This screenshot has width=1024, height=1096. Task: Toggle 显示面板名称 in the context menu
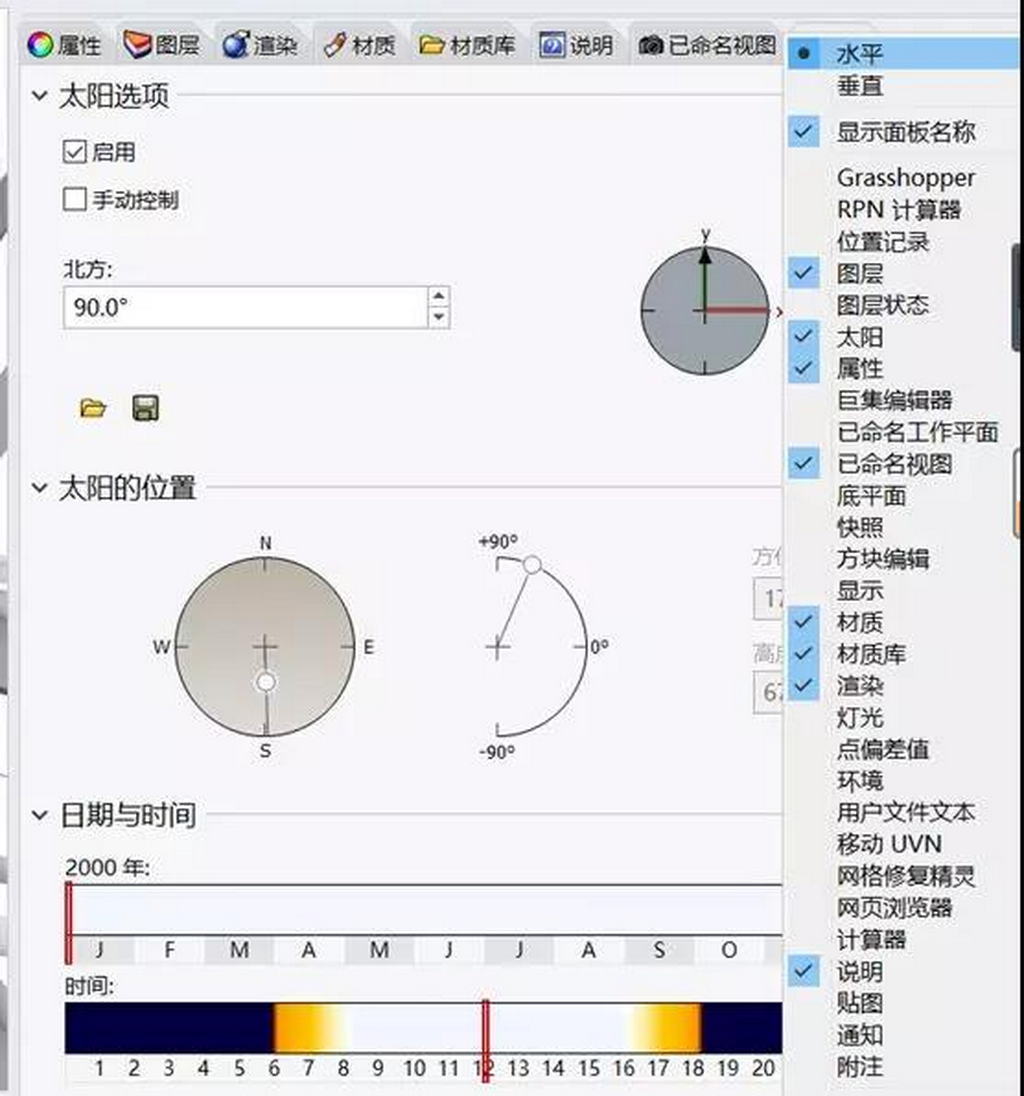coord(905,132)
